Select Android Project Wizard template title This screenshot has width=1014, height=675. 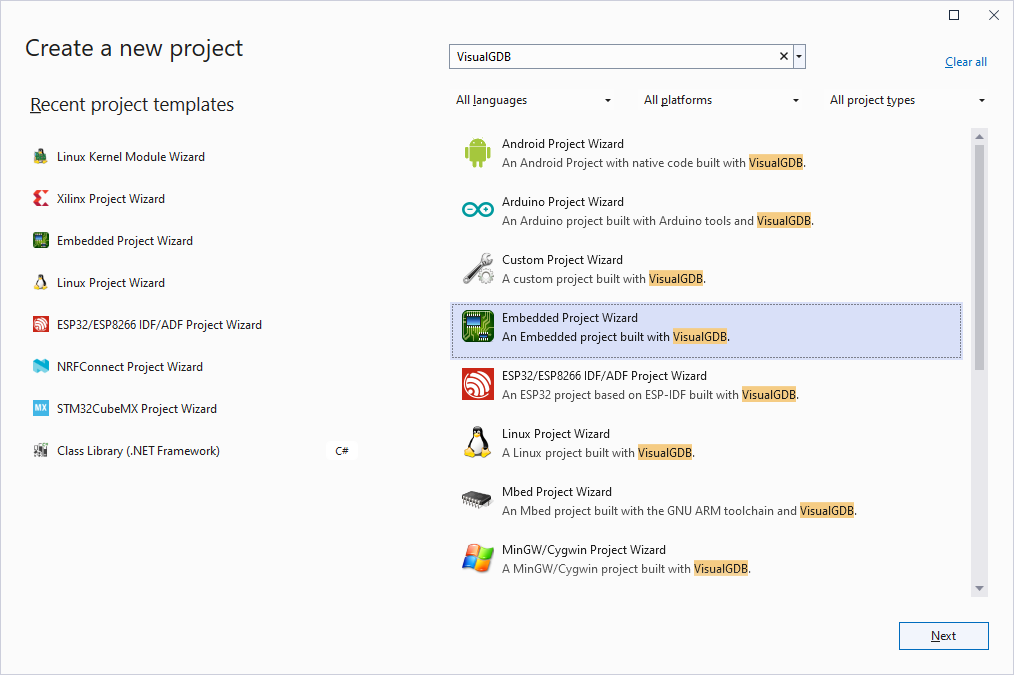tap(563, 144)
